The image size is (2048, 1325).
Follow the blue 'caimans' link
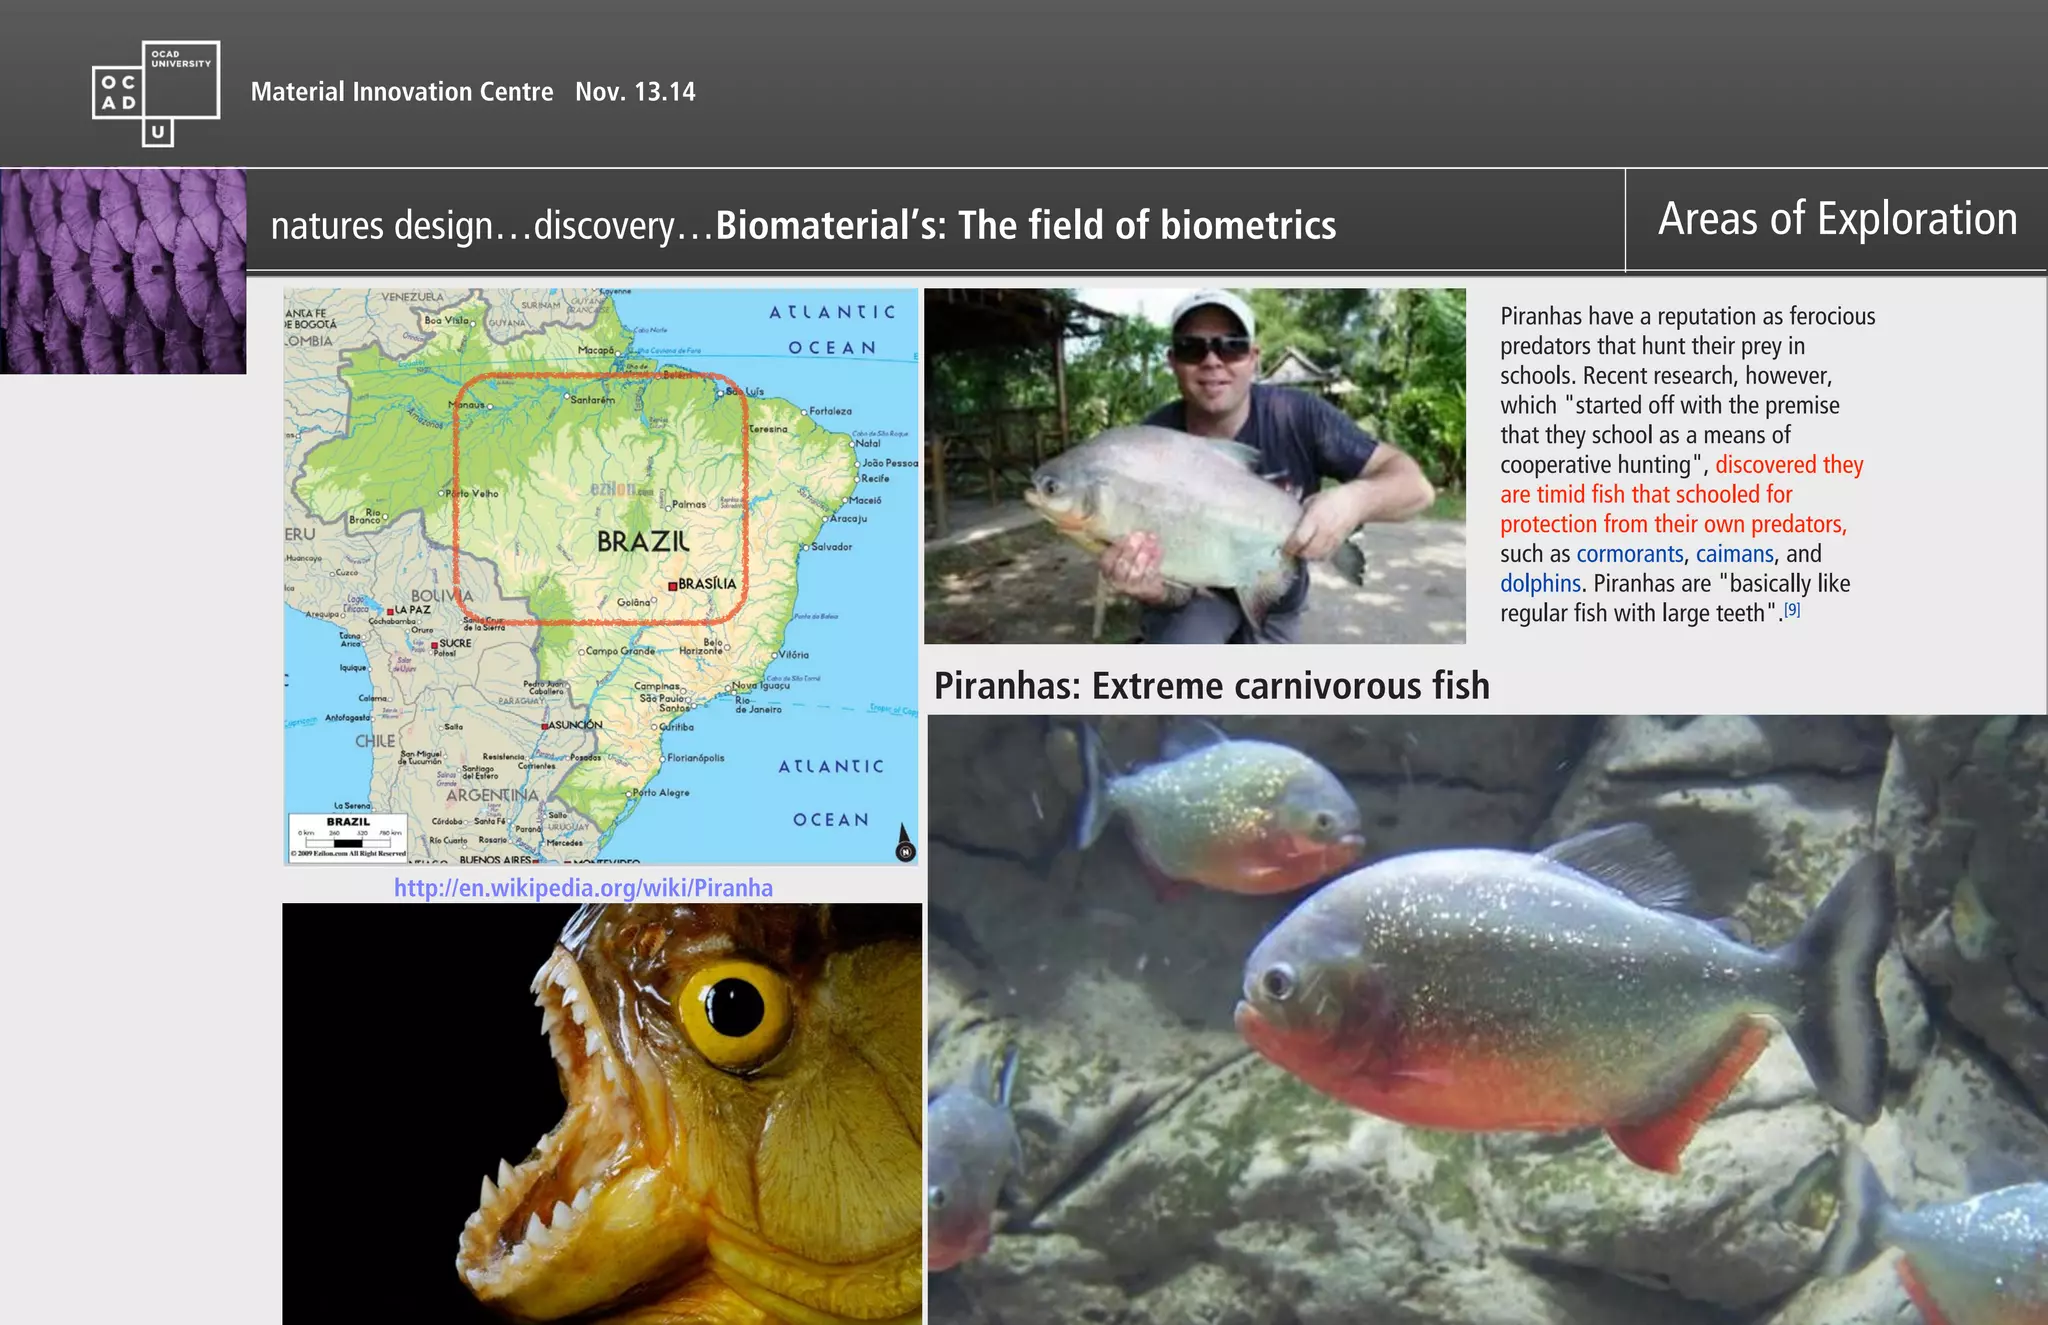point(1735,554)
